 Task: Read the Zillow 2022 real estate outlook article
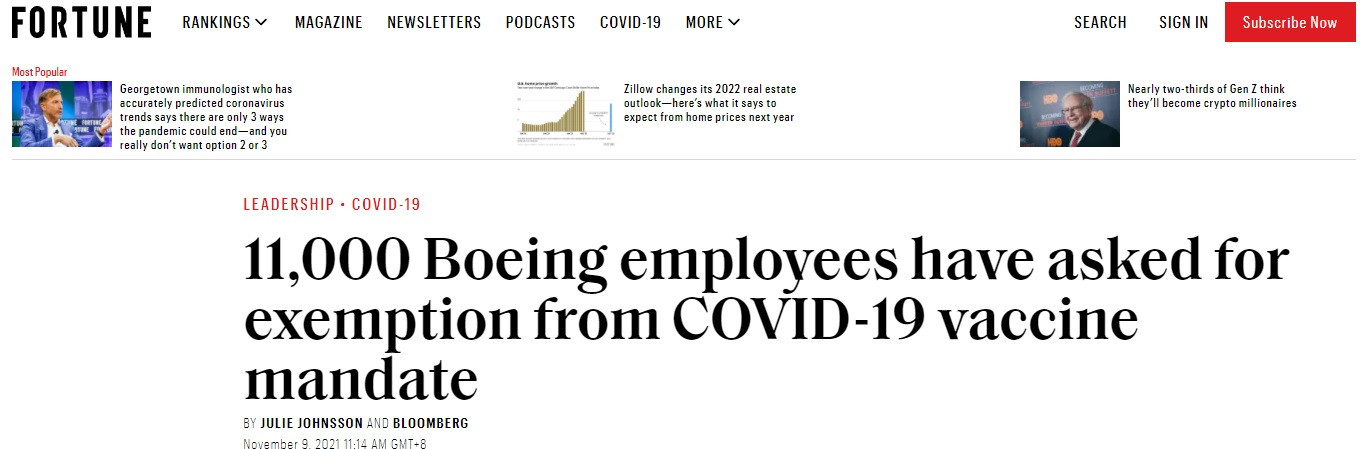[x=710, y=103]
